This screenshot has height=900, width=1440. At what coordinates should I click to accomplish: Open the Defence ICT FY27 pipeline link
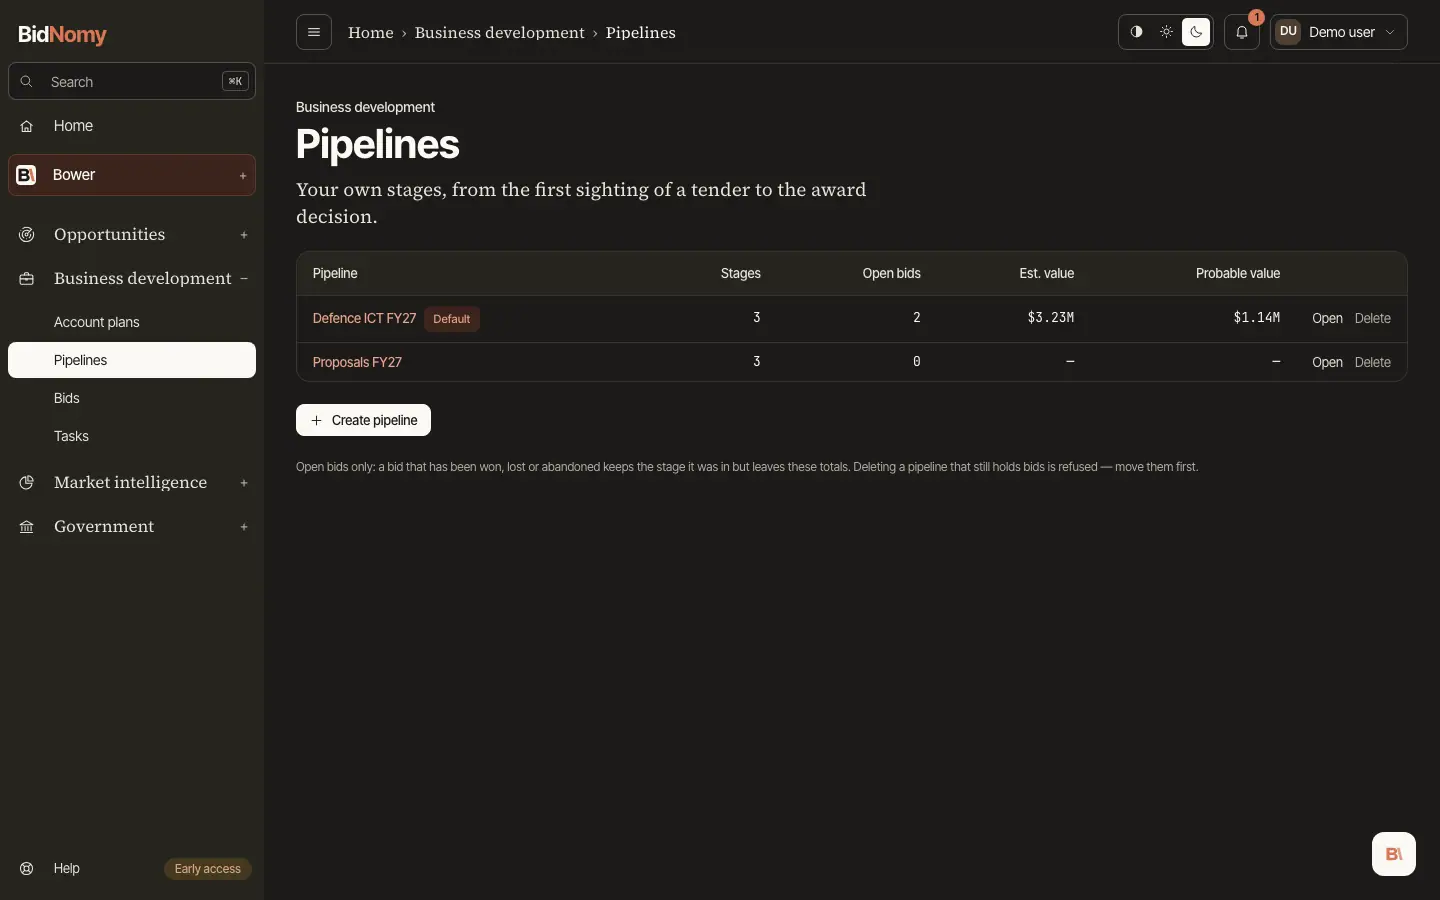click(x=364, y=318)
